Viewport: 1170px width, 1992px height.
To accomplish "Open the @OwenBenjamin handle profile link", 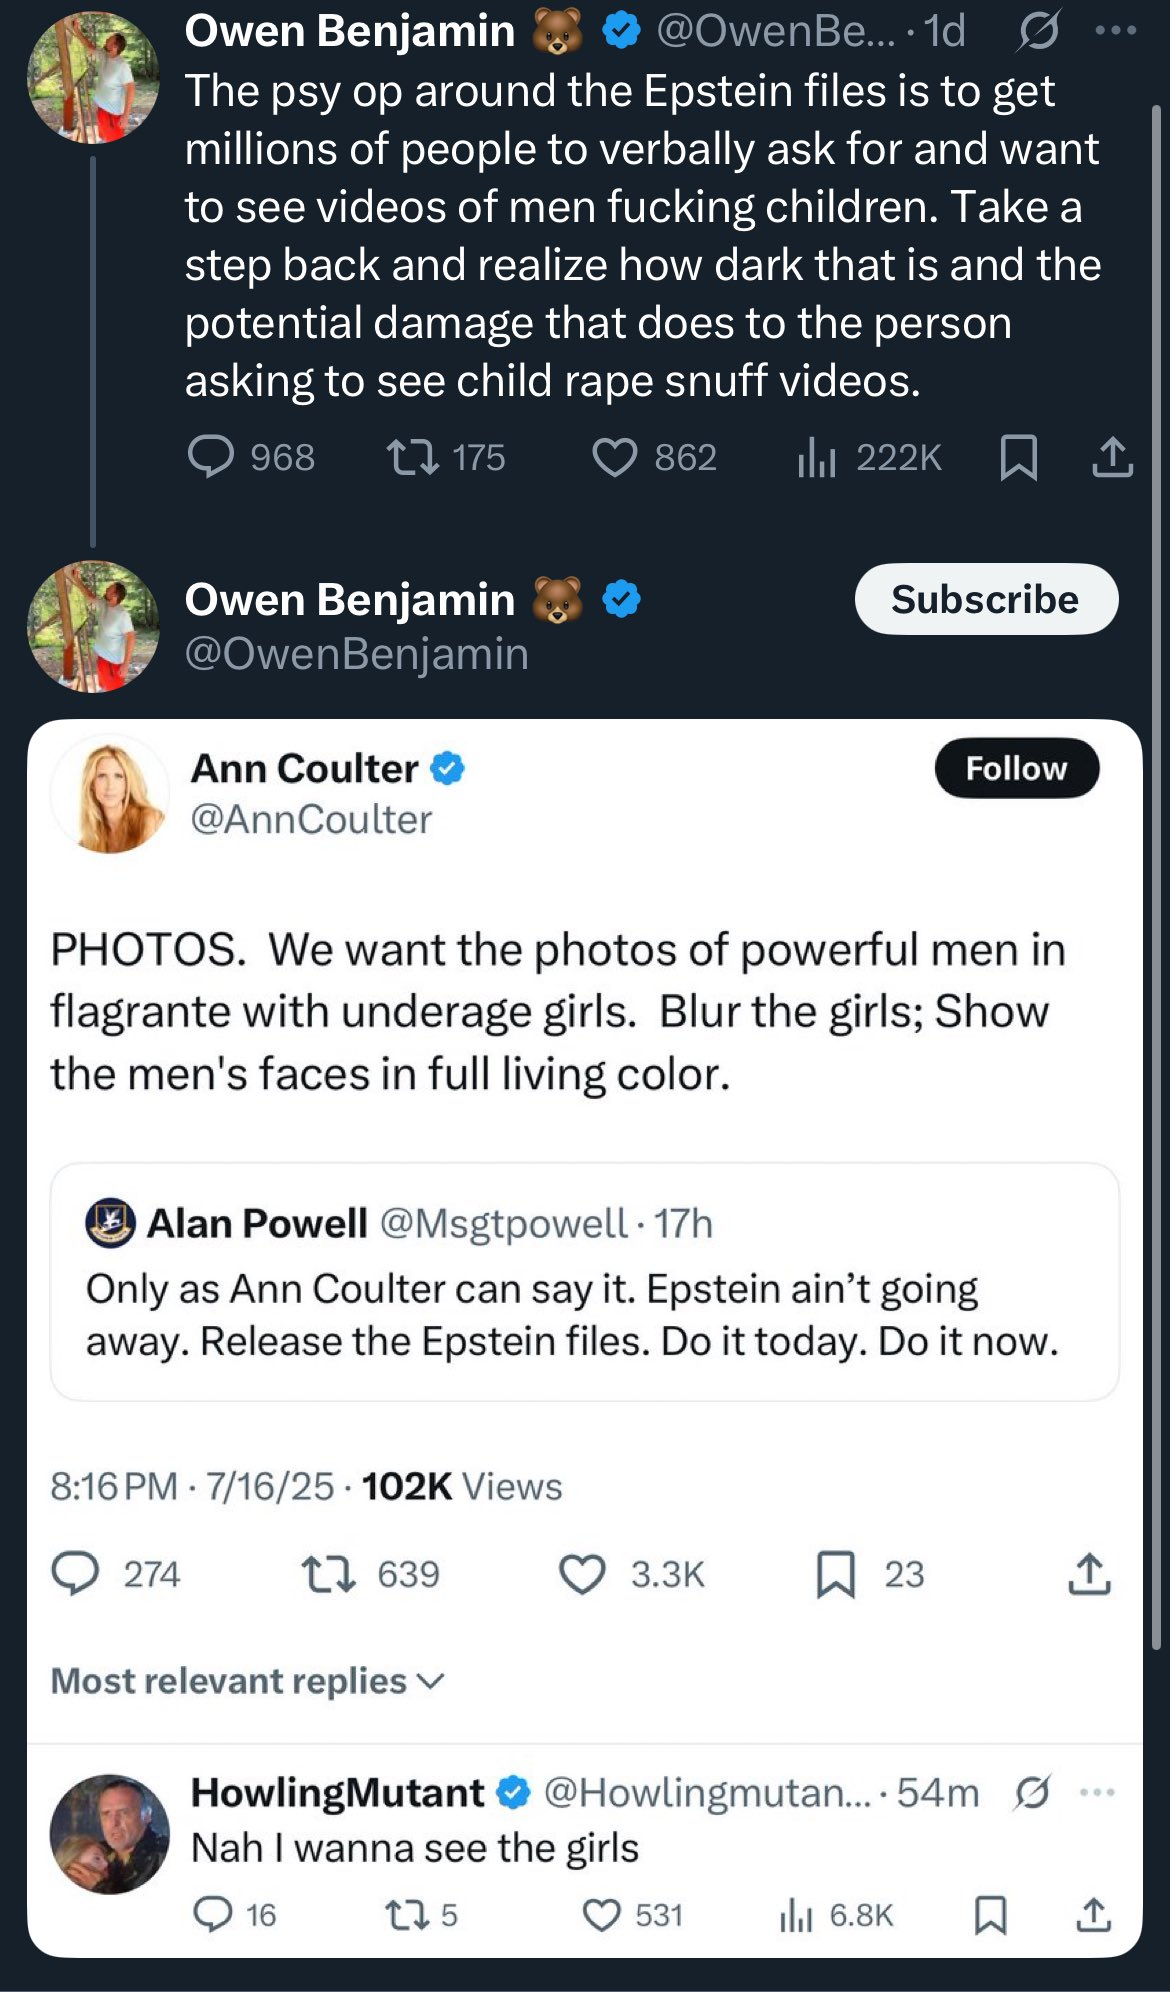I will [x=357, y=653].
